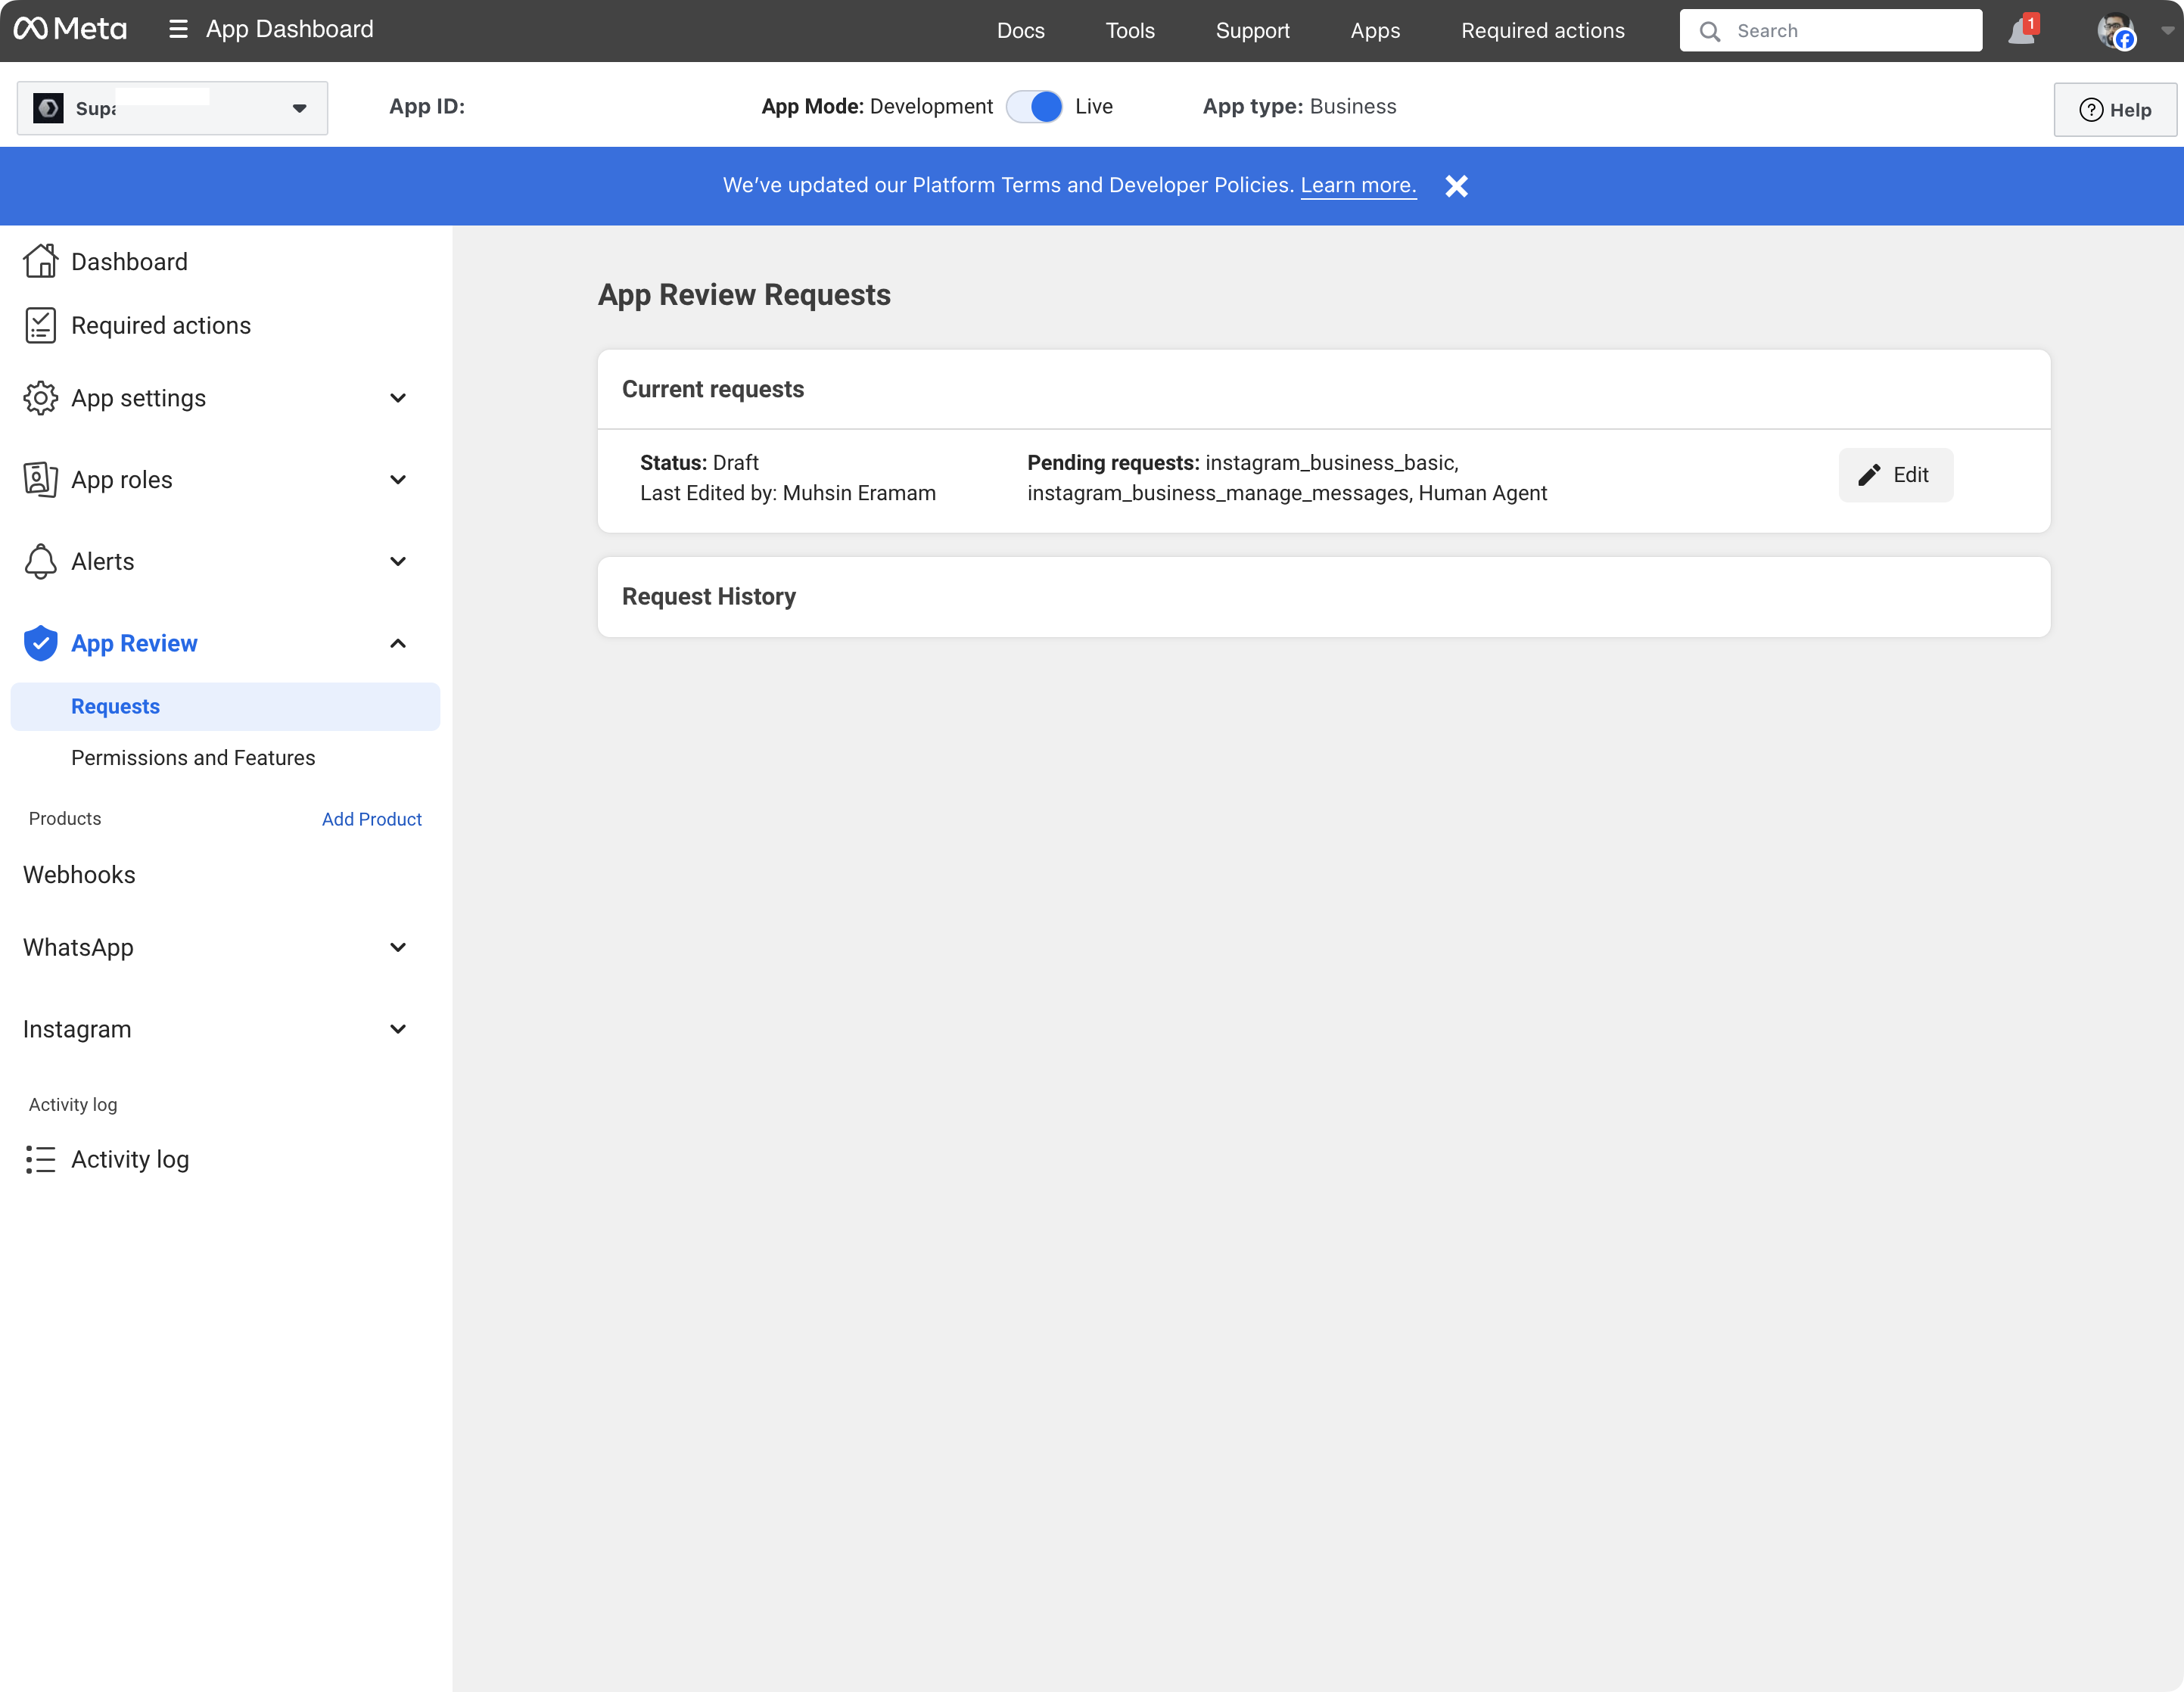Open the Learn more link
The image size is (2184, 1692).
1358,186
